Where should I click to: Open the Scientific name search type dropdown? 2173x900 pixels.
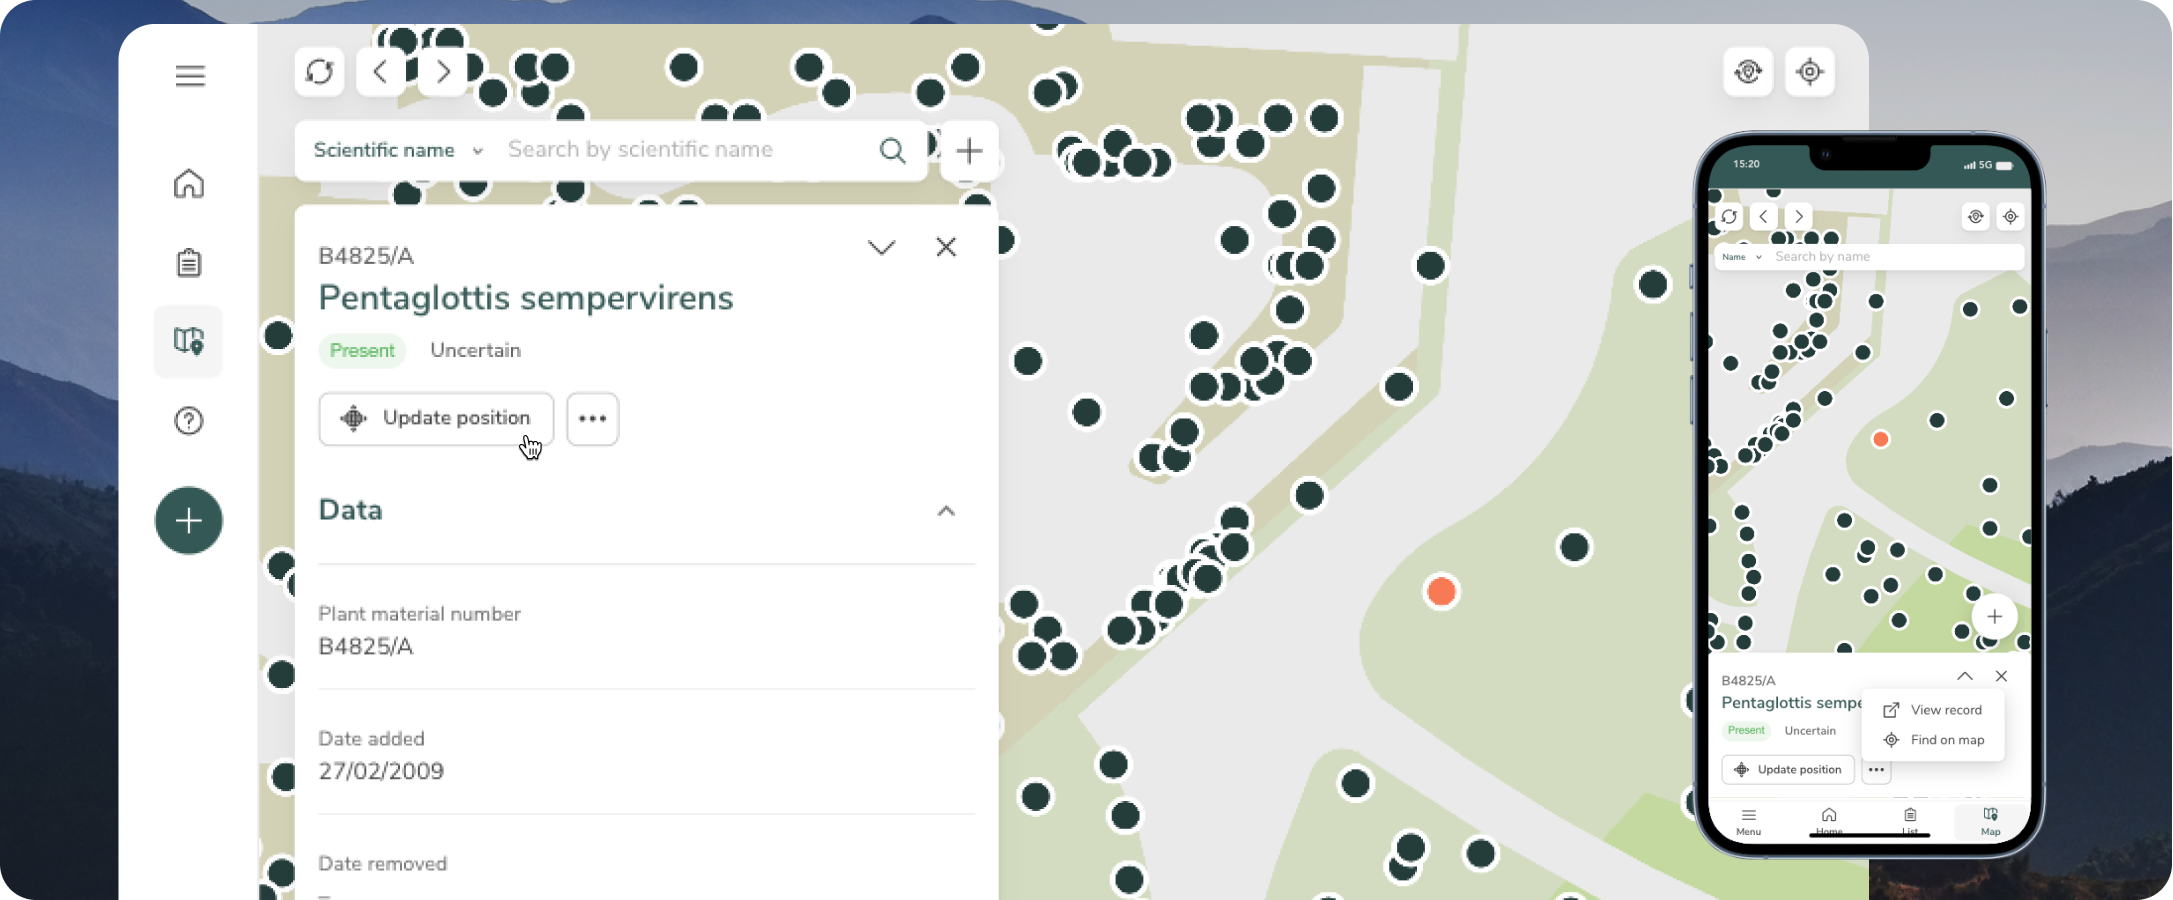[x=399, y=150]
